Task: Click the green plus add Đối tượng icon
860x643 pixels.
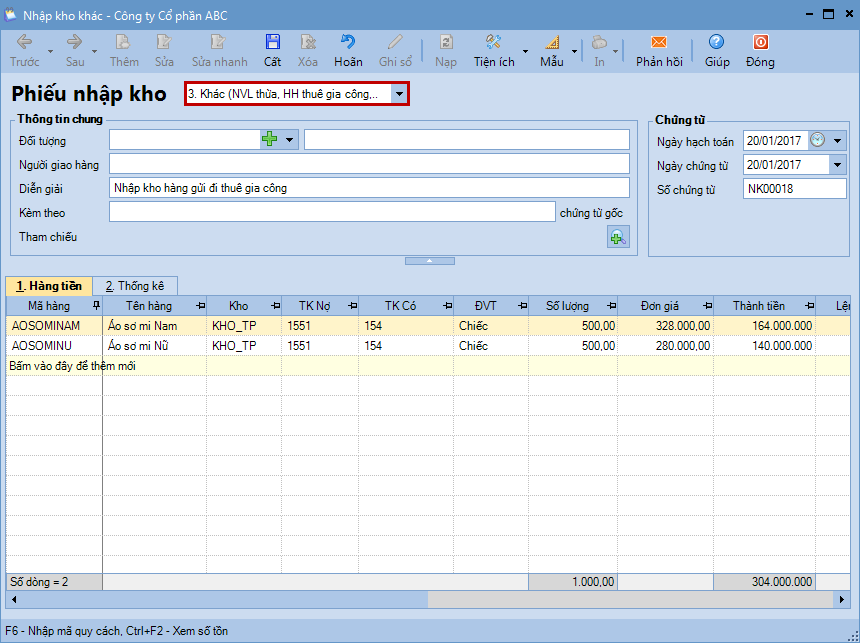Action: coord(269,140)
